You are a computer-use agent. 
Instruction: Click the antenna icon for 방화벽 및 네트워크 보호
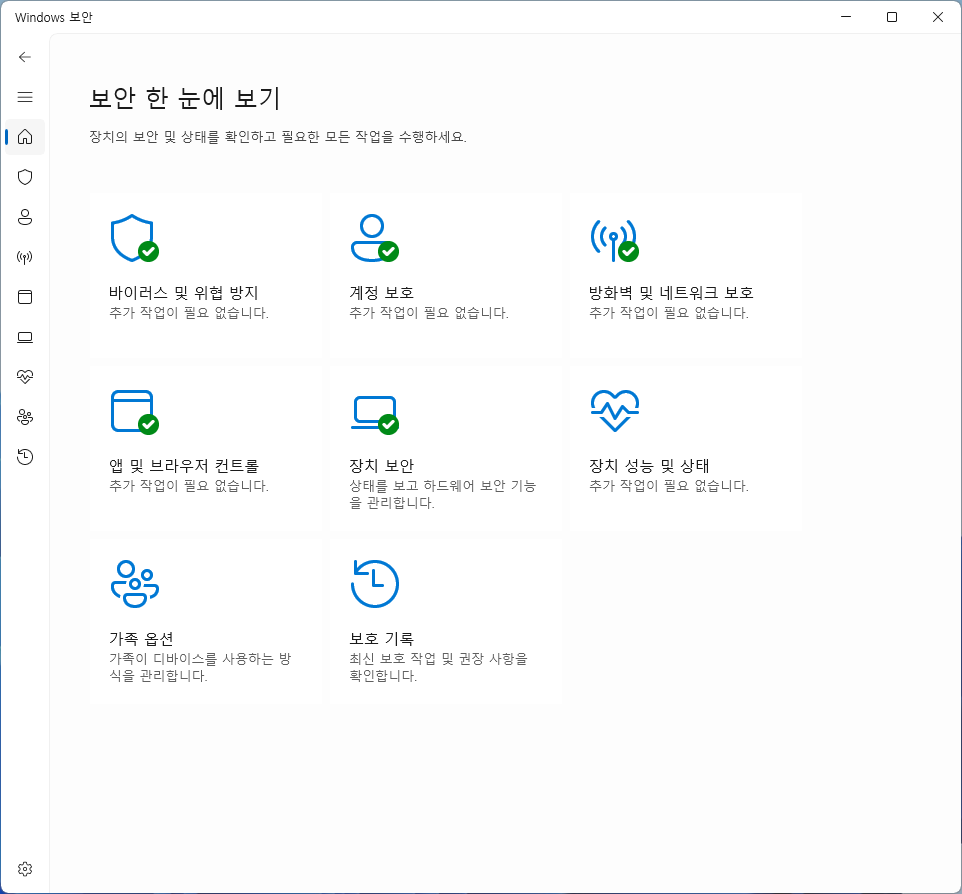coord(614,239)
